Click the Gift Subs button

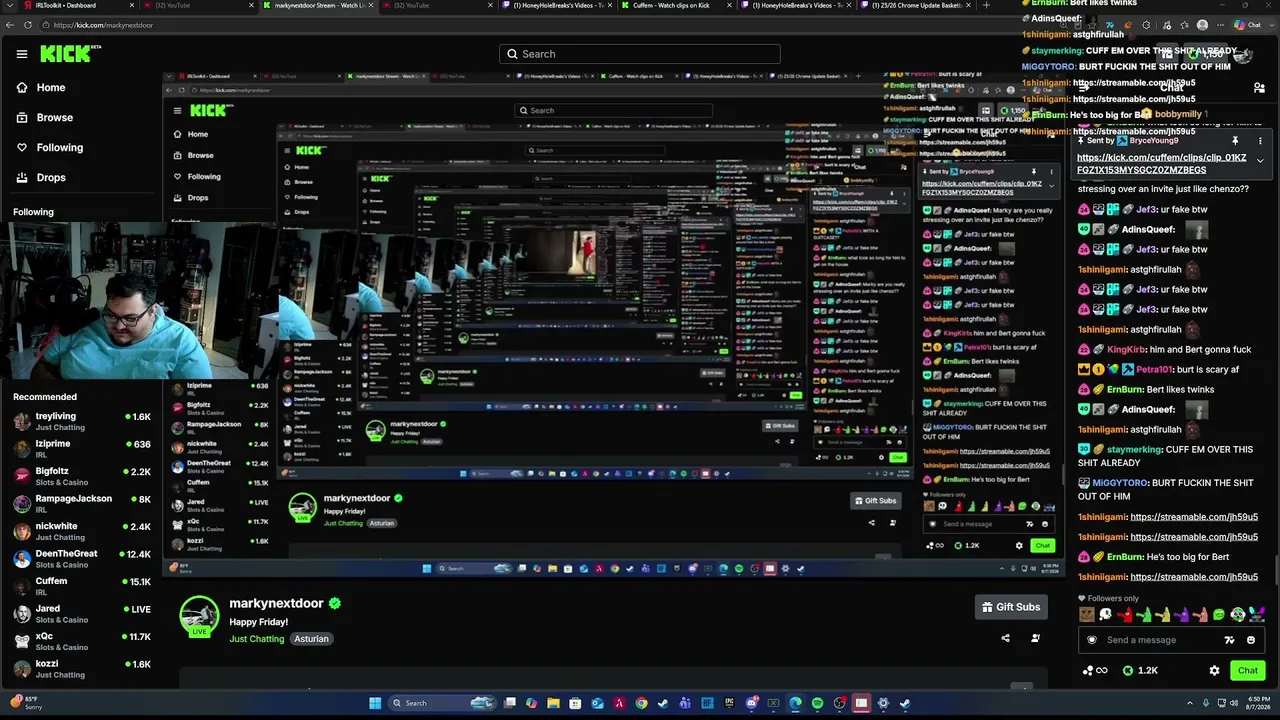click(1011, 607)
